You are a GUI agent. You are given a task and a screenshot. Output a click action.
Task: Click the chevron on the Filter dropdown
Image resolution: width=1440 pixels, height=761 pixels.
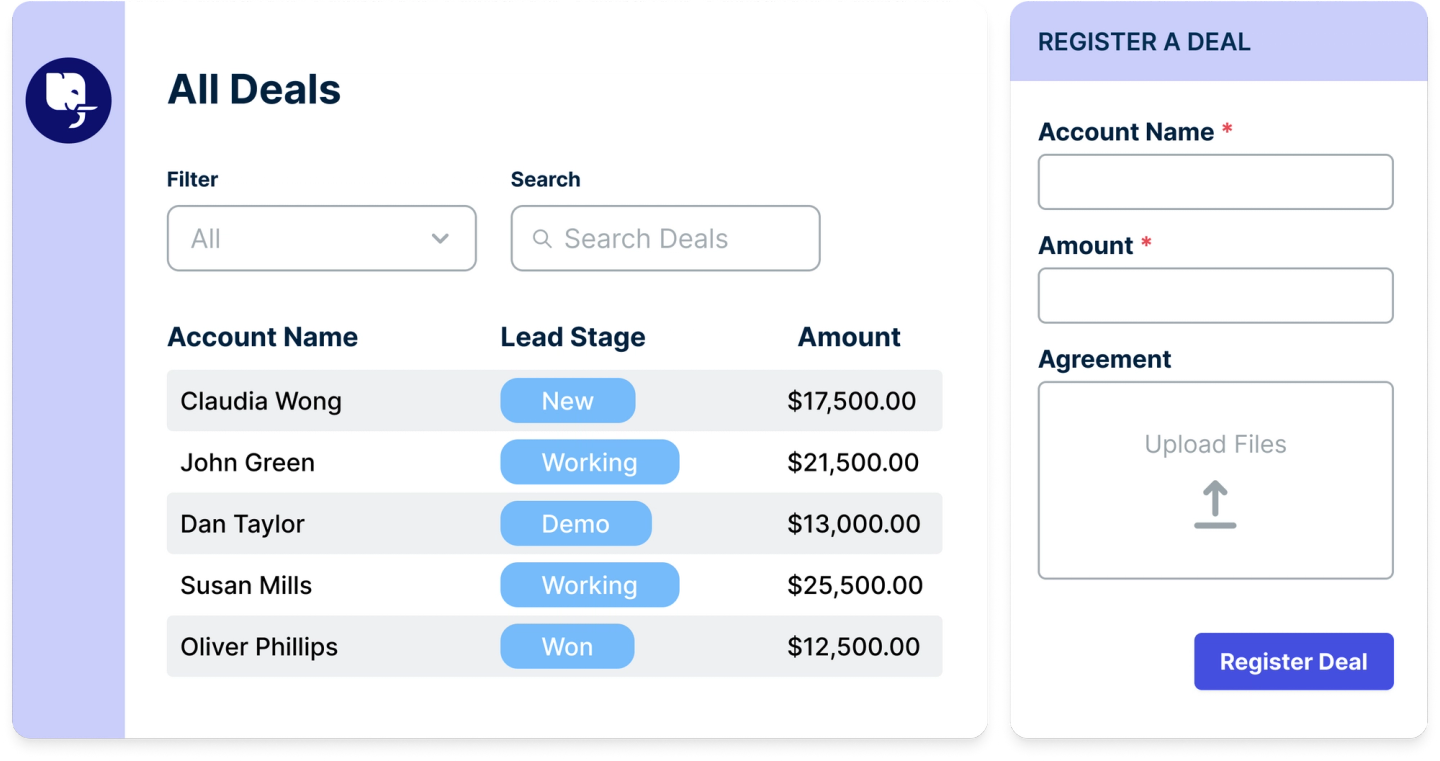[440, 238]
